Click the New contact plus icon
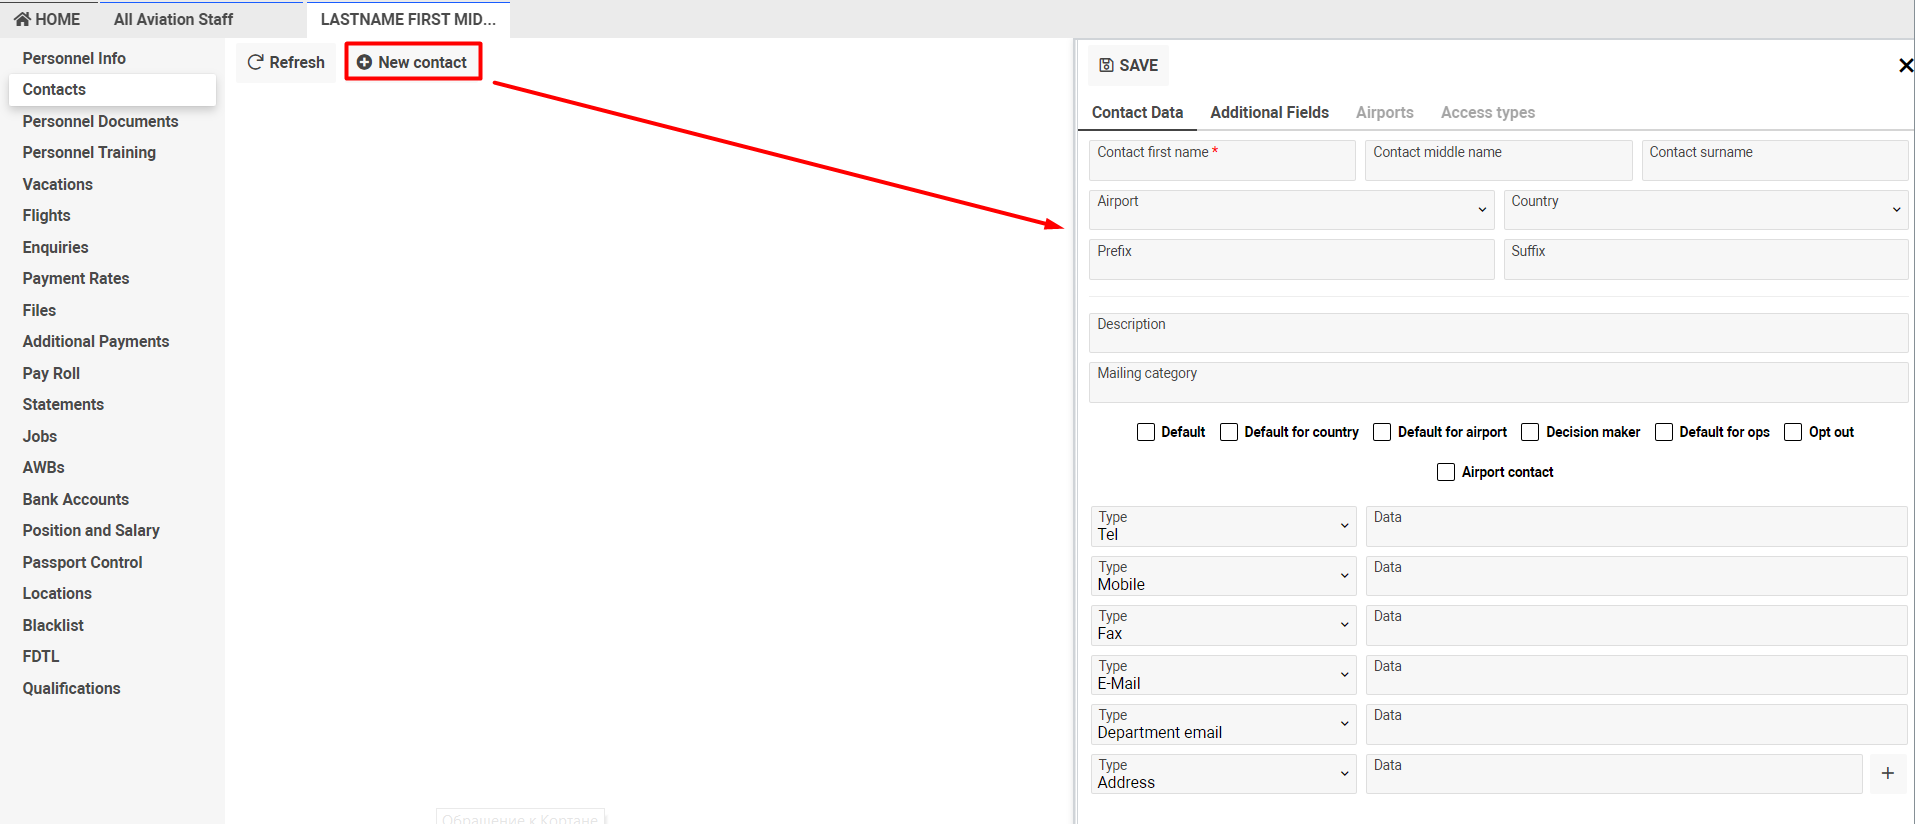 pos(364,62)
